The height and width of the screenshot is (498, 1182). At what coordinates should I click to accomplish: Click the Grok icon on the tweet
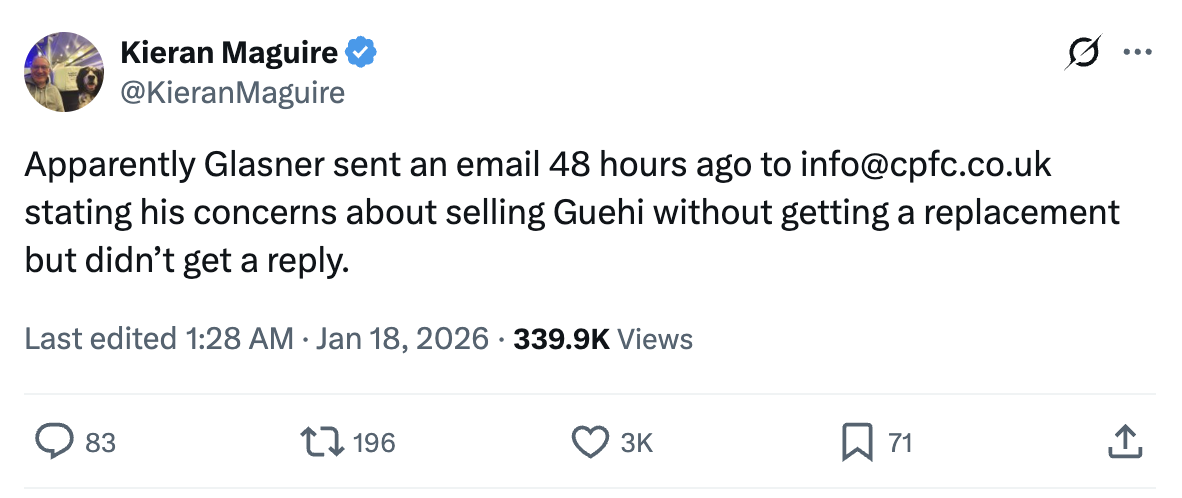point(1084,52)
